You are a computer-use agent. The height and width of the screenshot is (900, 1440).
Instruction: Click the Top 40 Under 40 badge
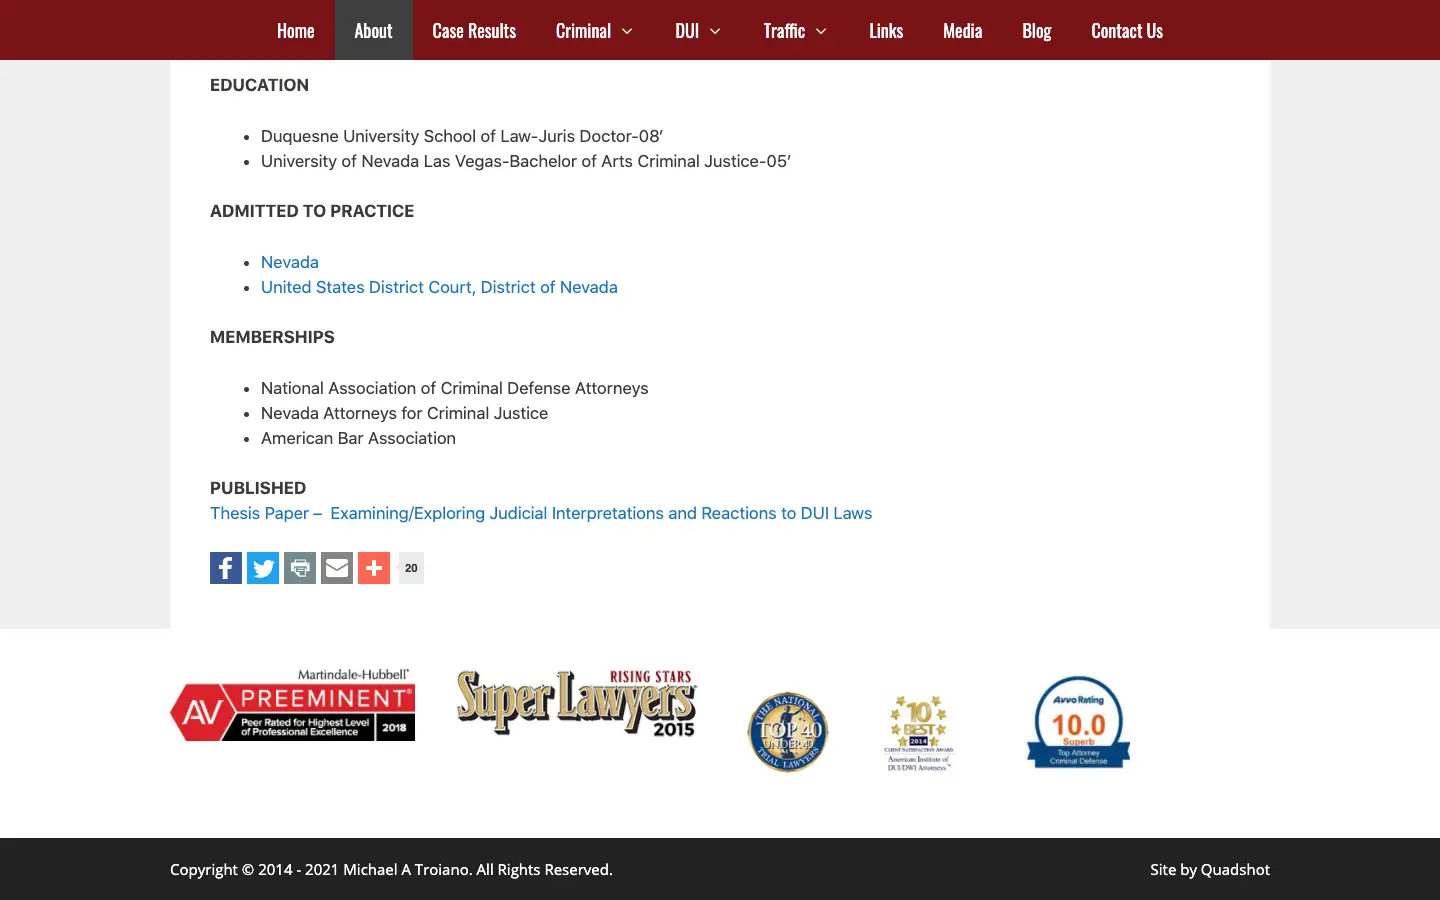click(x=788, y=732)
